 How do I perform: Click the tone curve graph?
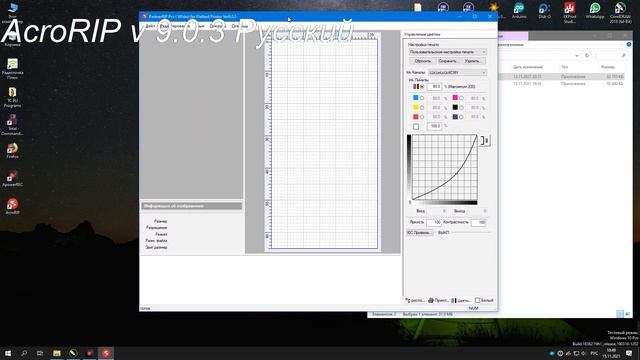[x=444, y=167]
